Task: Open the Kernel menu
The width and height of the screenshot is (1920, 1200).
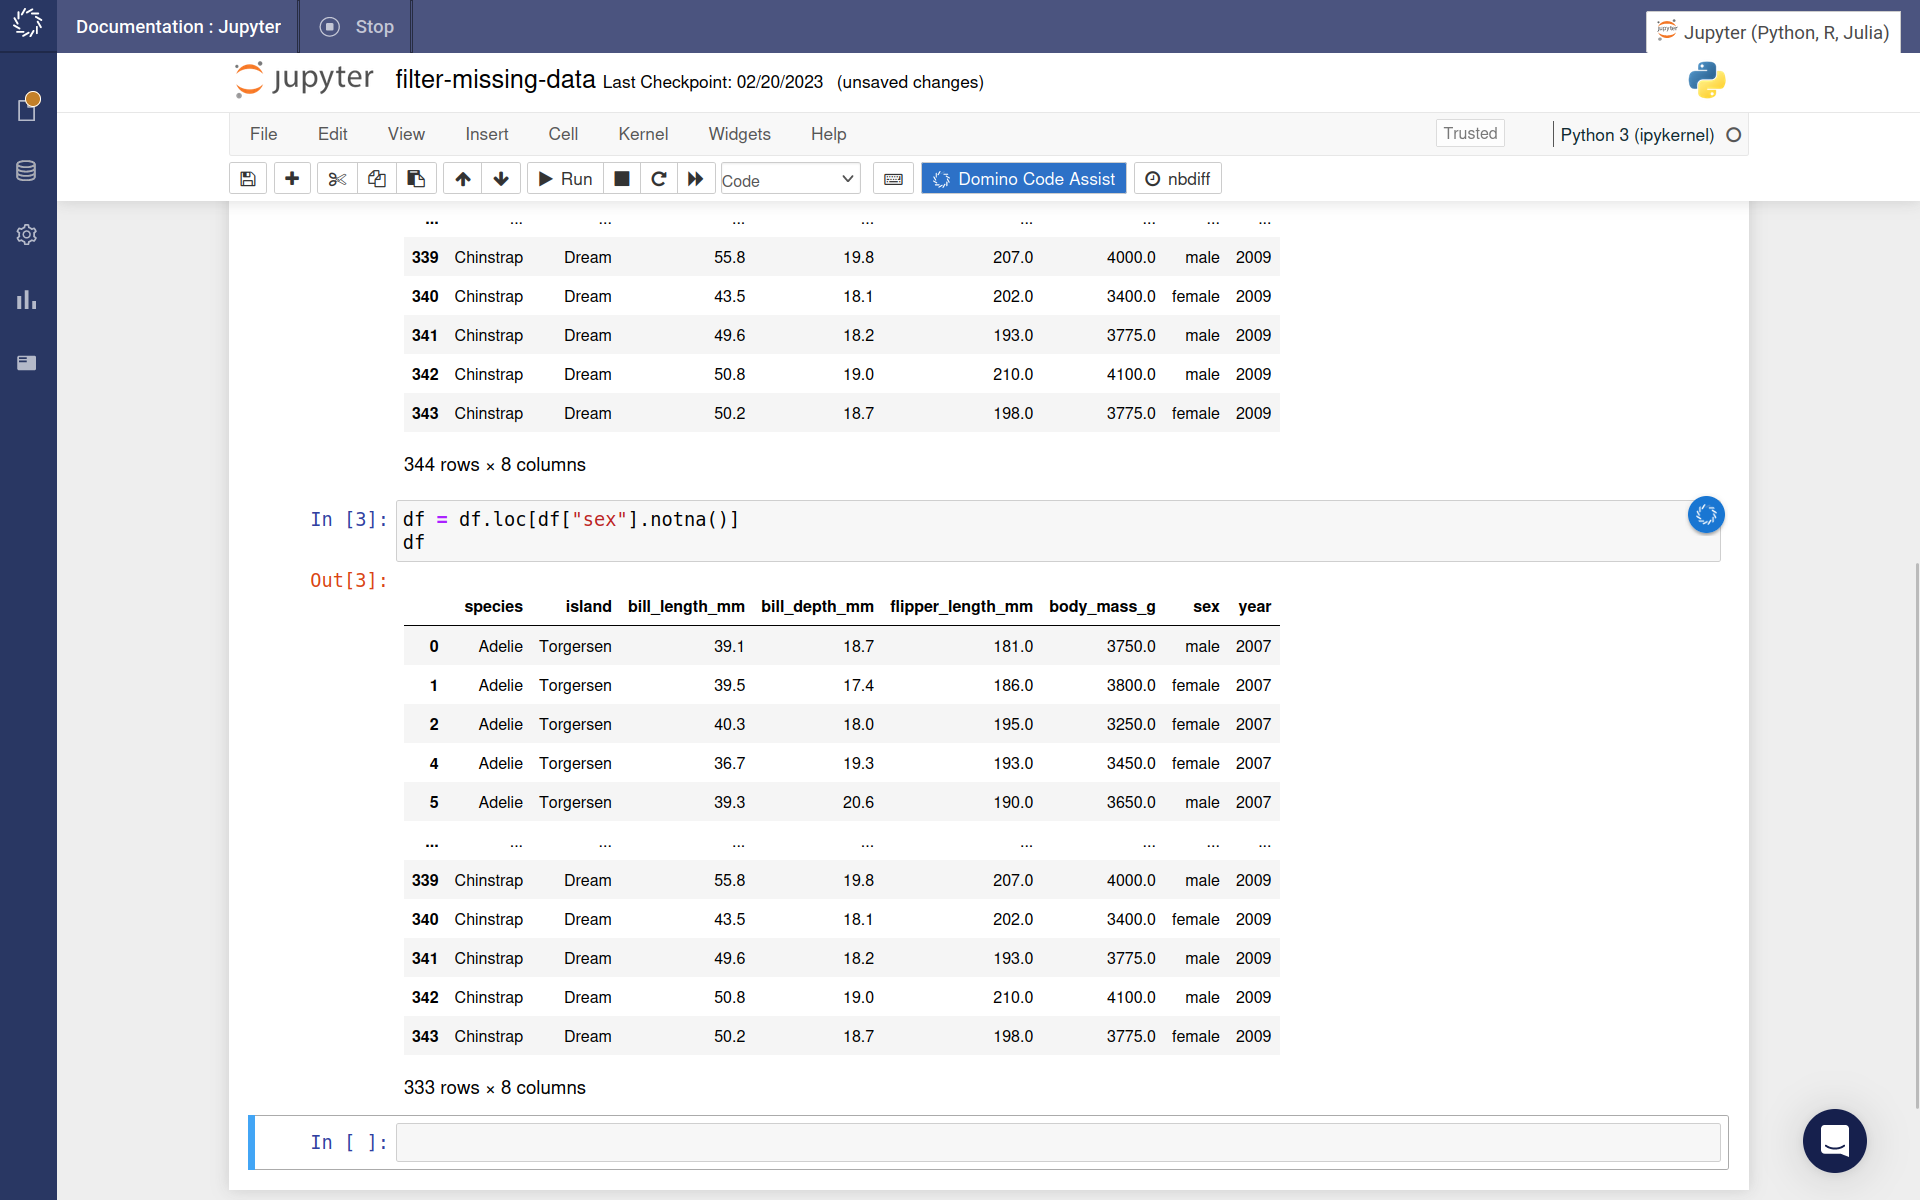Action: (643, 134)
